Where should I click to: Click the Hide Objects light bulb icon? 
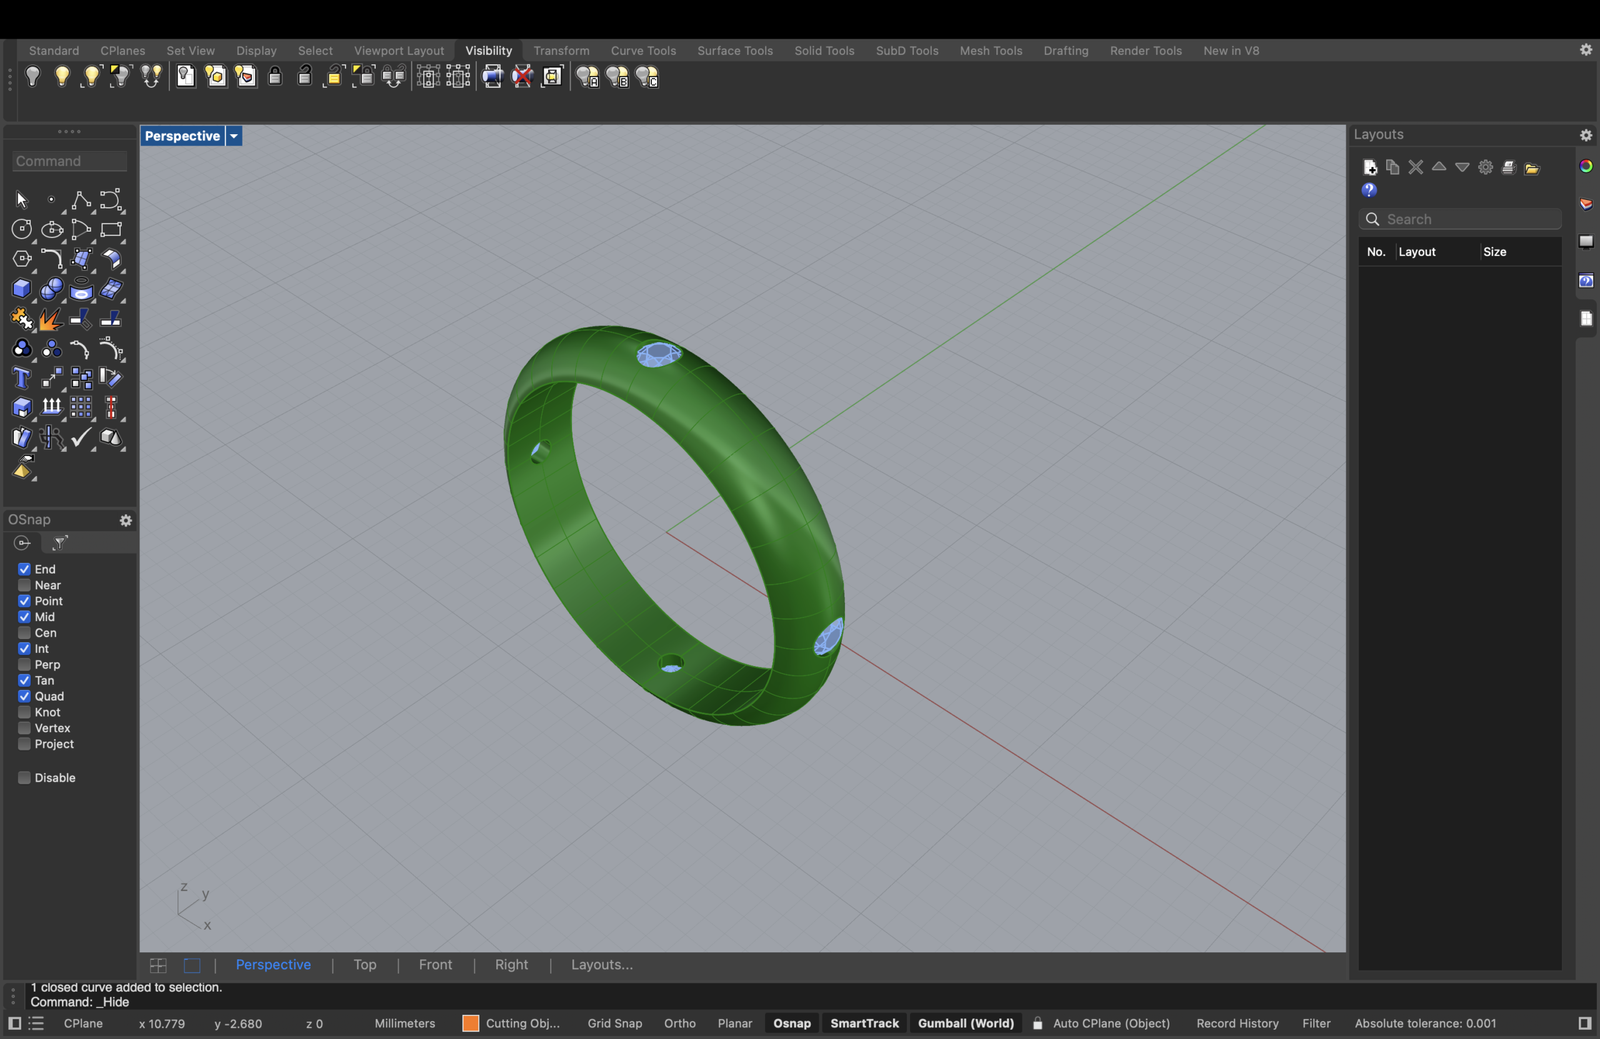tap(33, 77)
